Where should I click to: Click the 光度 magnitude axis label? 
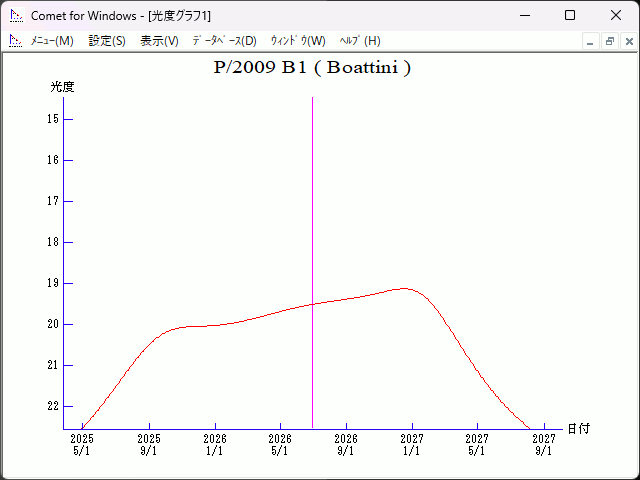click(62, 87)
